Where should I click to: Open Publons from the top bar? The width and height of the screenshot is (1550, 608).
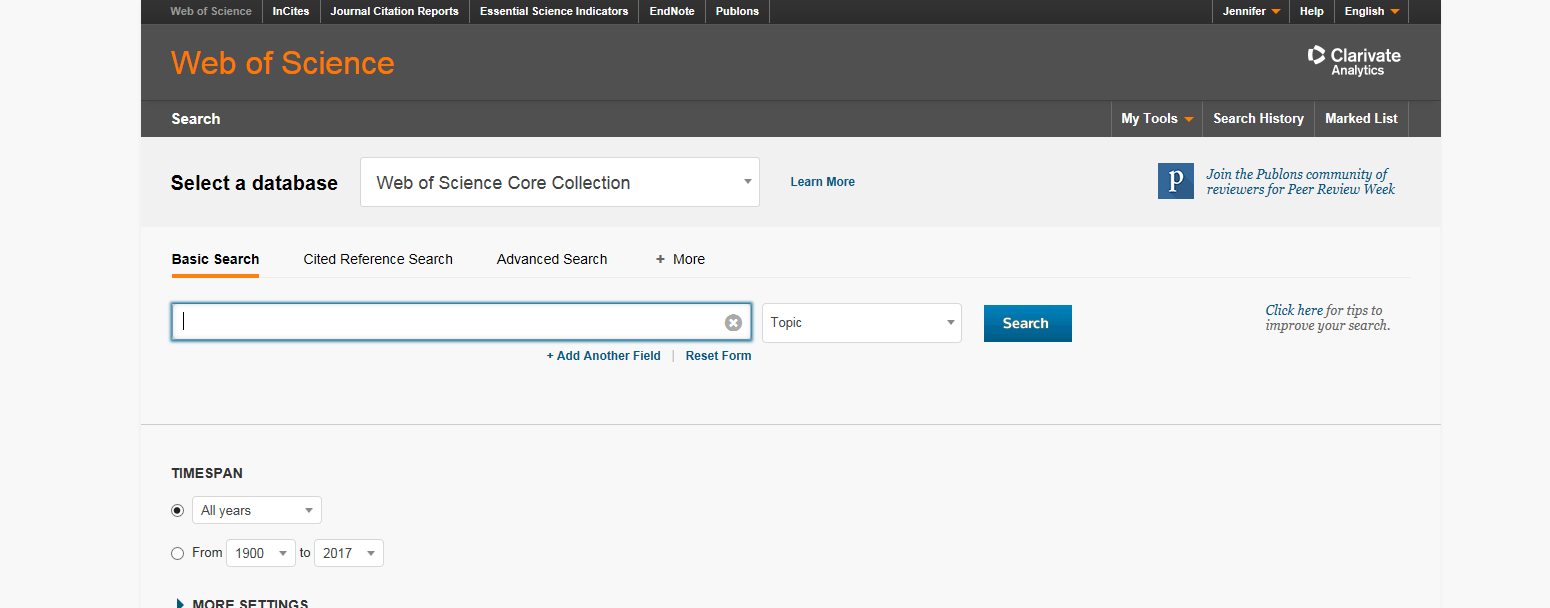click(737, 11)
